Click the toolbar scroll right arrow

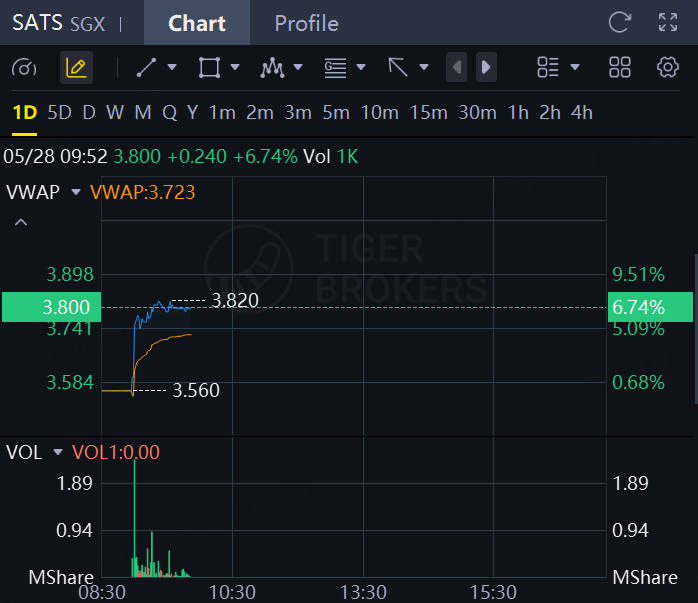pos(486,67)
